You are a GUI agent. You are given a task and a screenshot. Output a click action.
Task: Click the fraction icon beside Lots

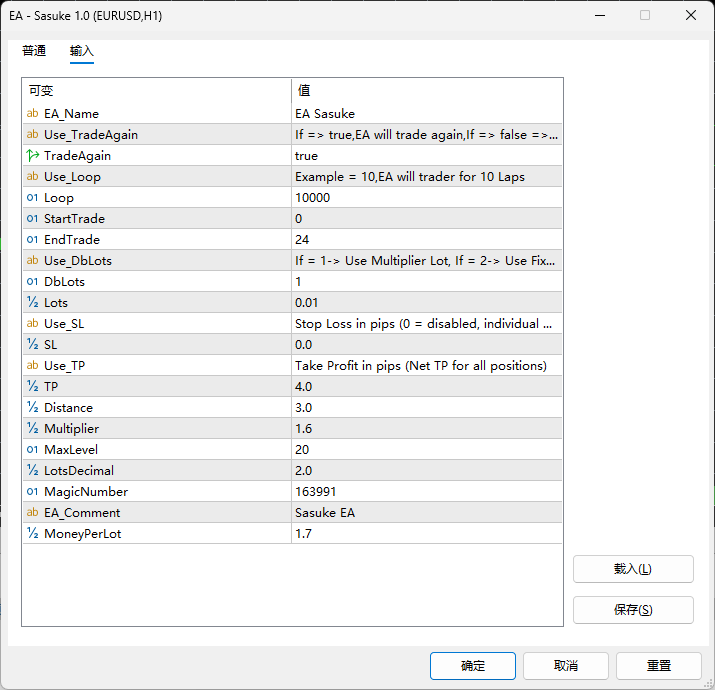tap(32, 302)
